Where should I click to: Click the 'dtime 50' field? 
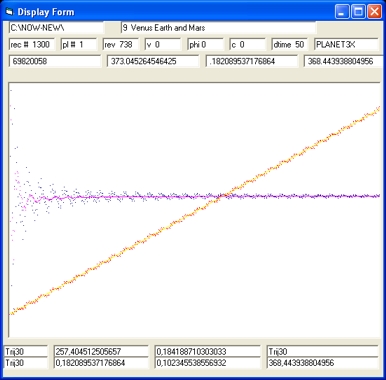click(290, 45)
